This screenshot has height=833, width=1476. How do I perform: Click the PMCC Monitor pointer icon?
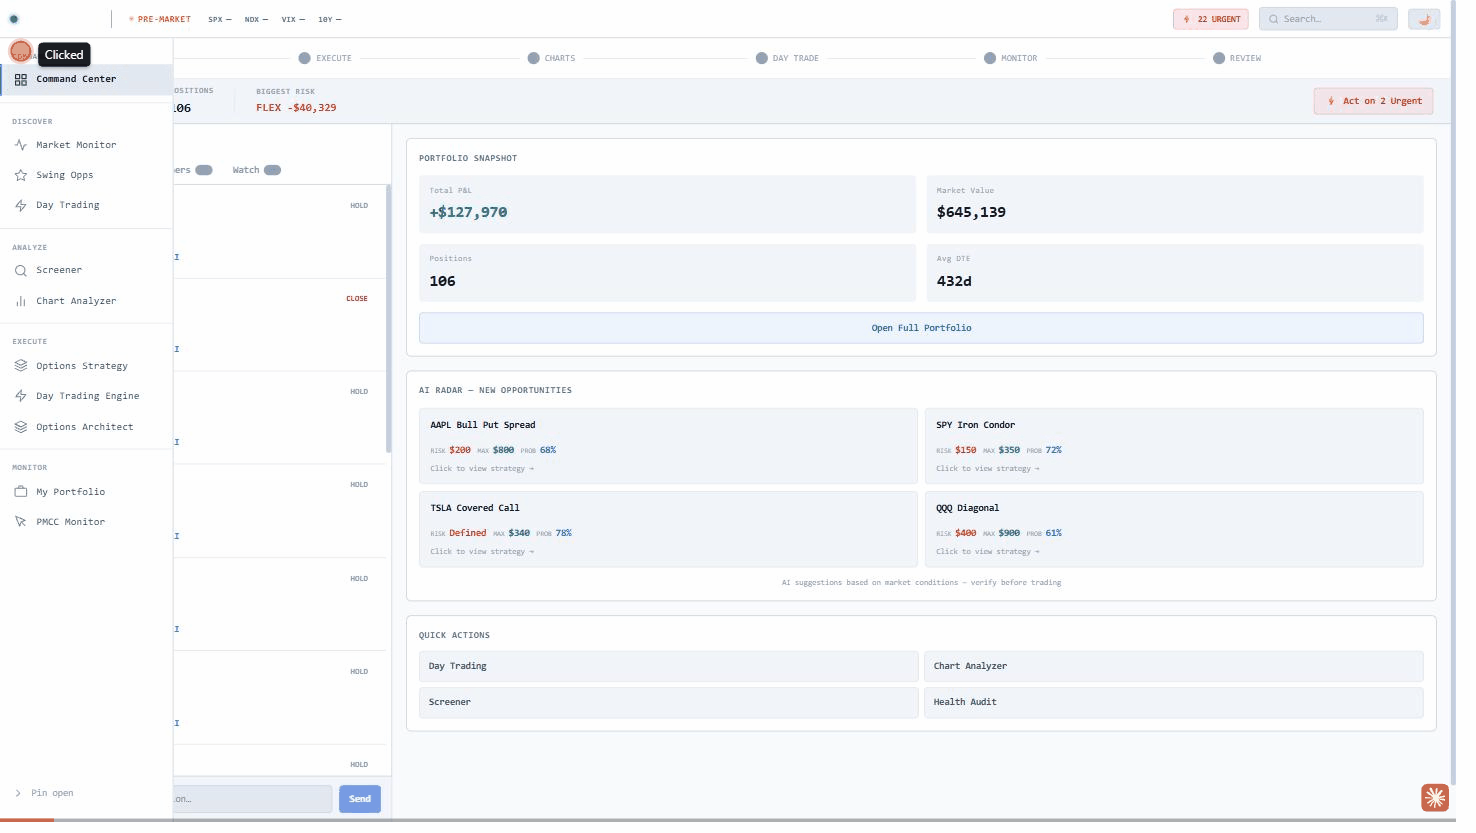coord(20,522)
